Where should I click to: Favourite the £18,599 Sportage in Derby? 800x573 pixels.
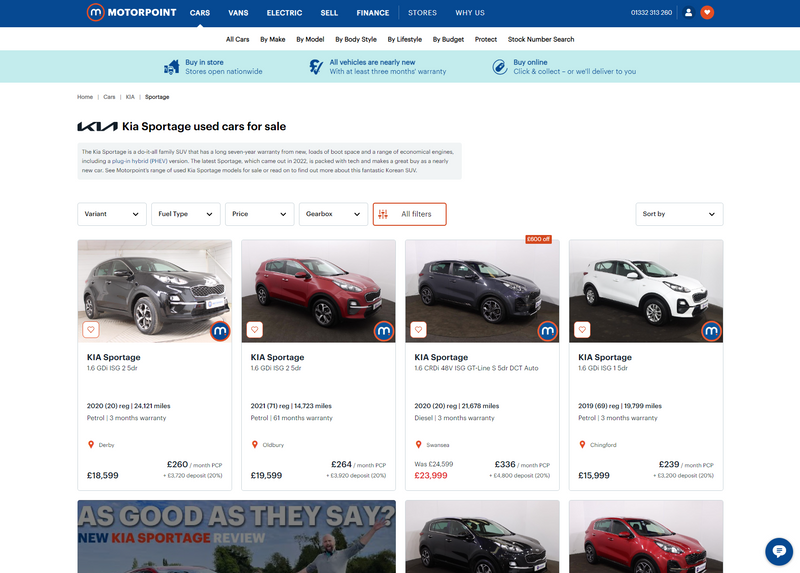pos(91,330)
